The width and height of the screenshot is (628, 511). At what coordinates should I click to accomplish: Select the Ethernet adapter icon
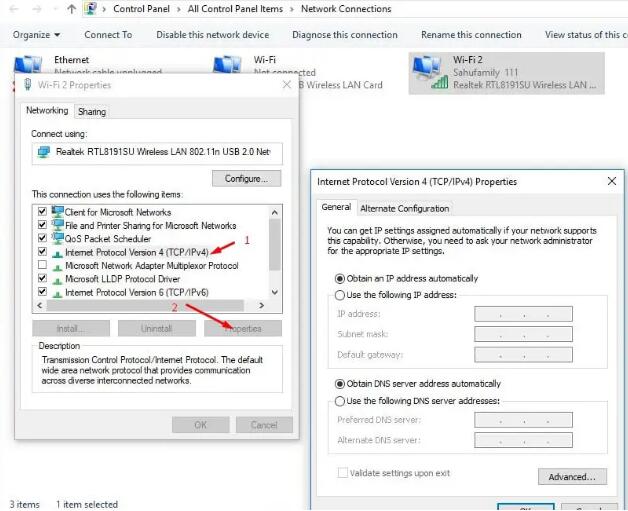28,65
